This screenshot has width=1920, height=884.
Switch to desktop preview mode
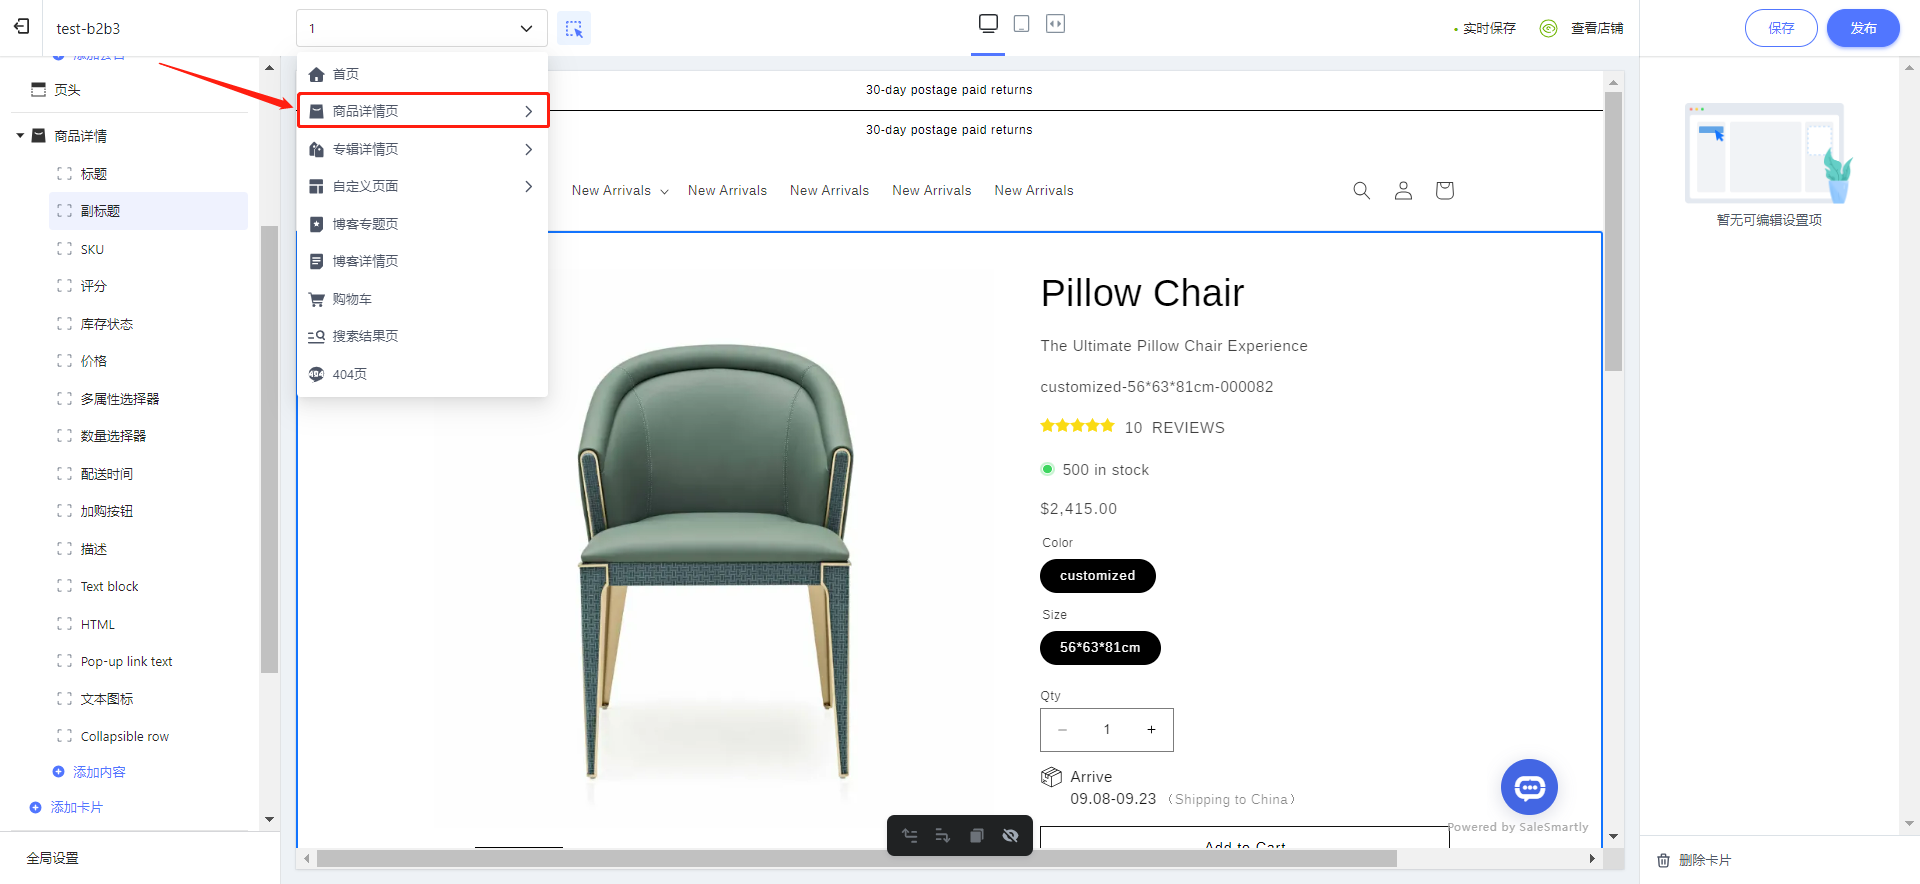click(x=988, y=23)
